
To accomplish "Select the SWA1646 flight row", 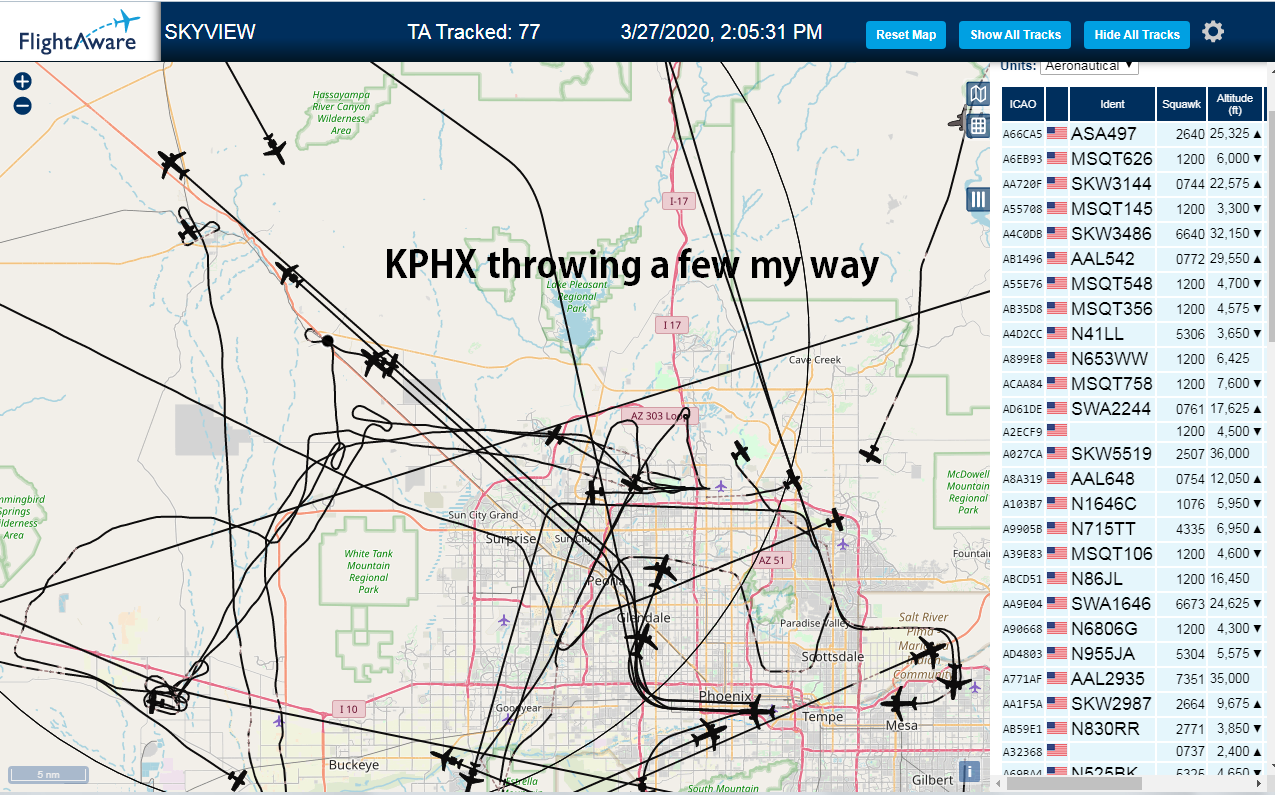I will (x=1134, y=603).
